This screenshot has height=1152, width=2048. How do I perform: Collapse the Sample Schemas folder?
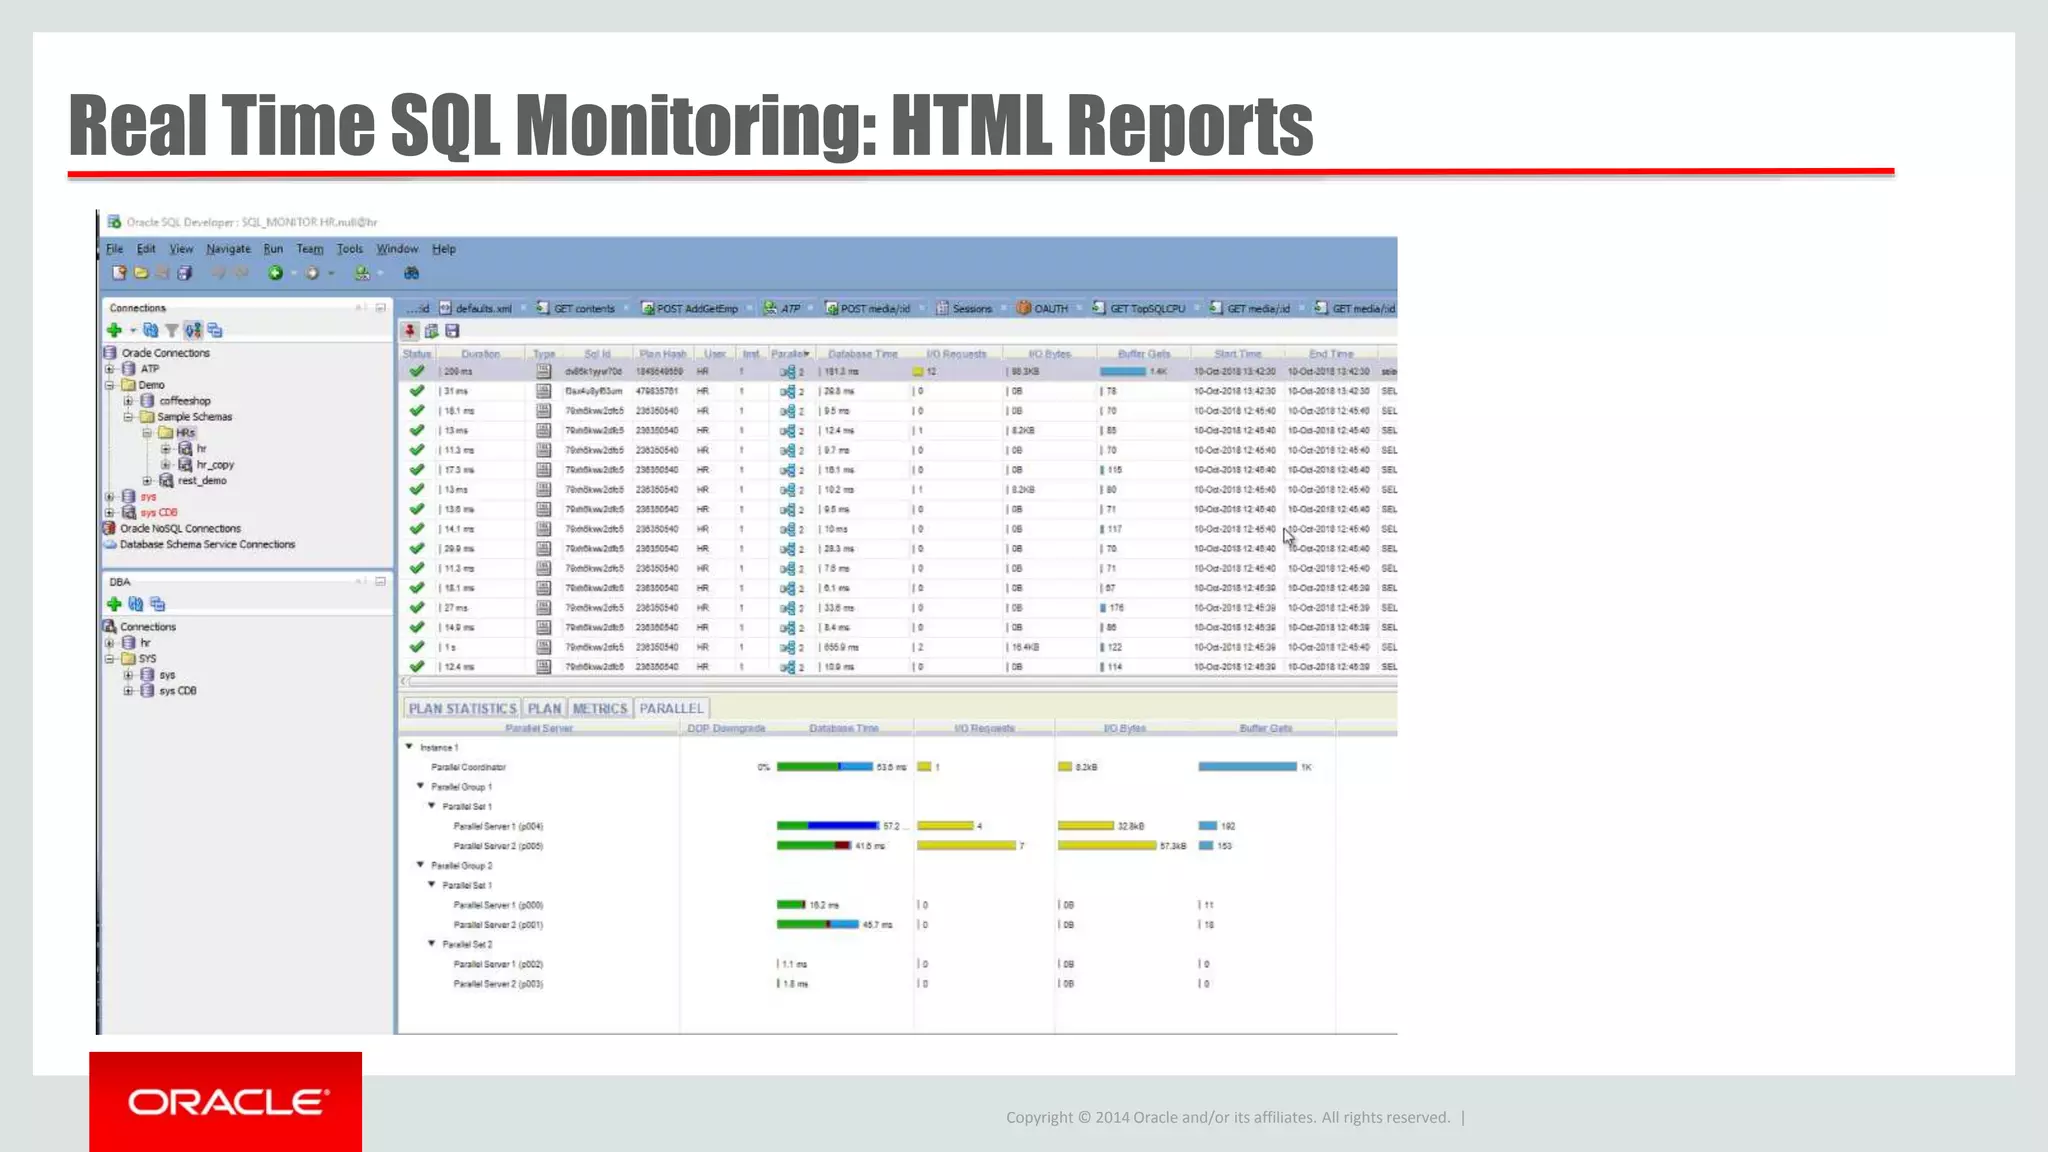point(128,417)
